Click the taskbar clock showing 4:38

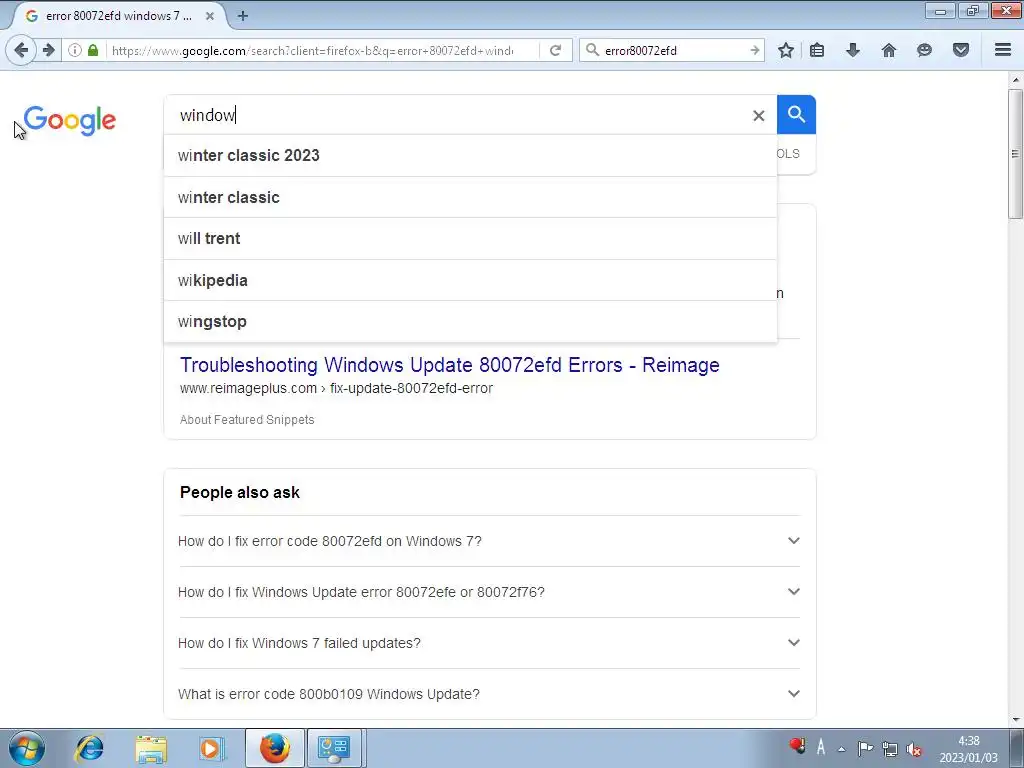(968, 749)
